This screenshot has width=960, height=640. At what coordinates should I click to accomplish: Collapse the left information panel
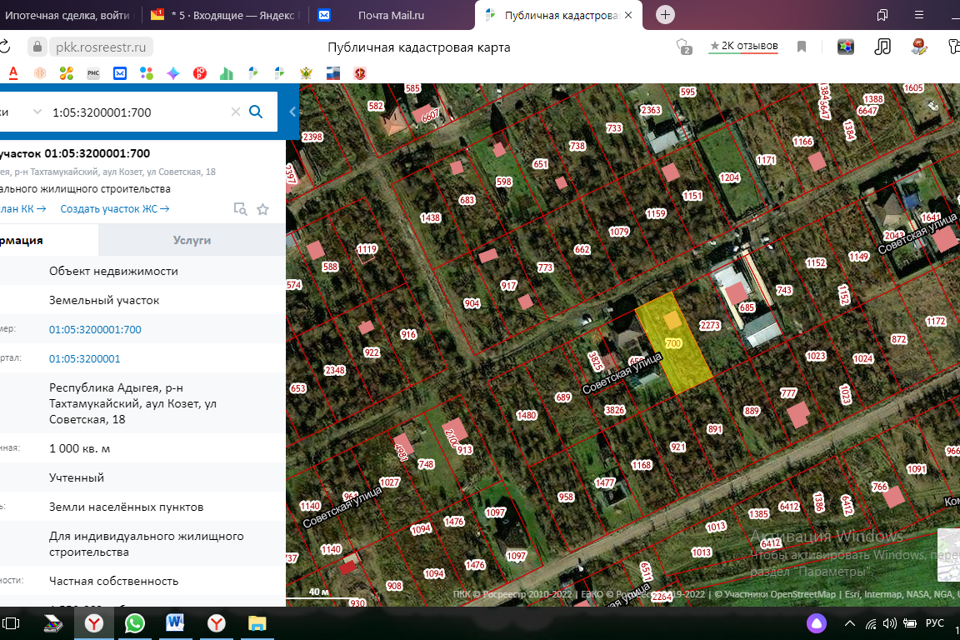pyautogui.click(x=292, y=112)
